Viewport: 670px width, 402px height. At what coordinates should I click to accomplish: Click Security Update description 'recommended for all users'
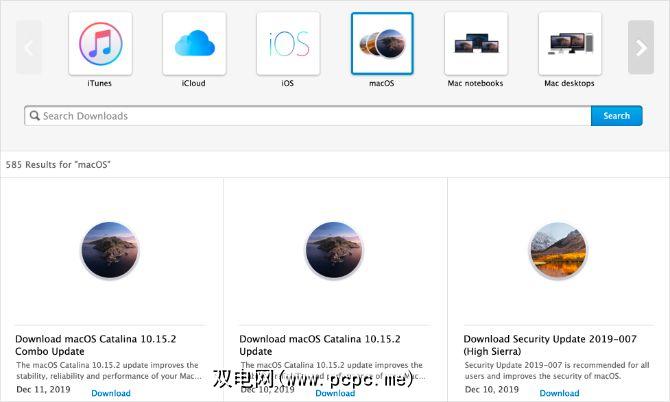[x=557, y=370]
